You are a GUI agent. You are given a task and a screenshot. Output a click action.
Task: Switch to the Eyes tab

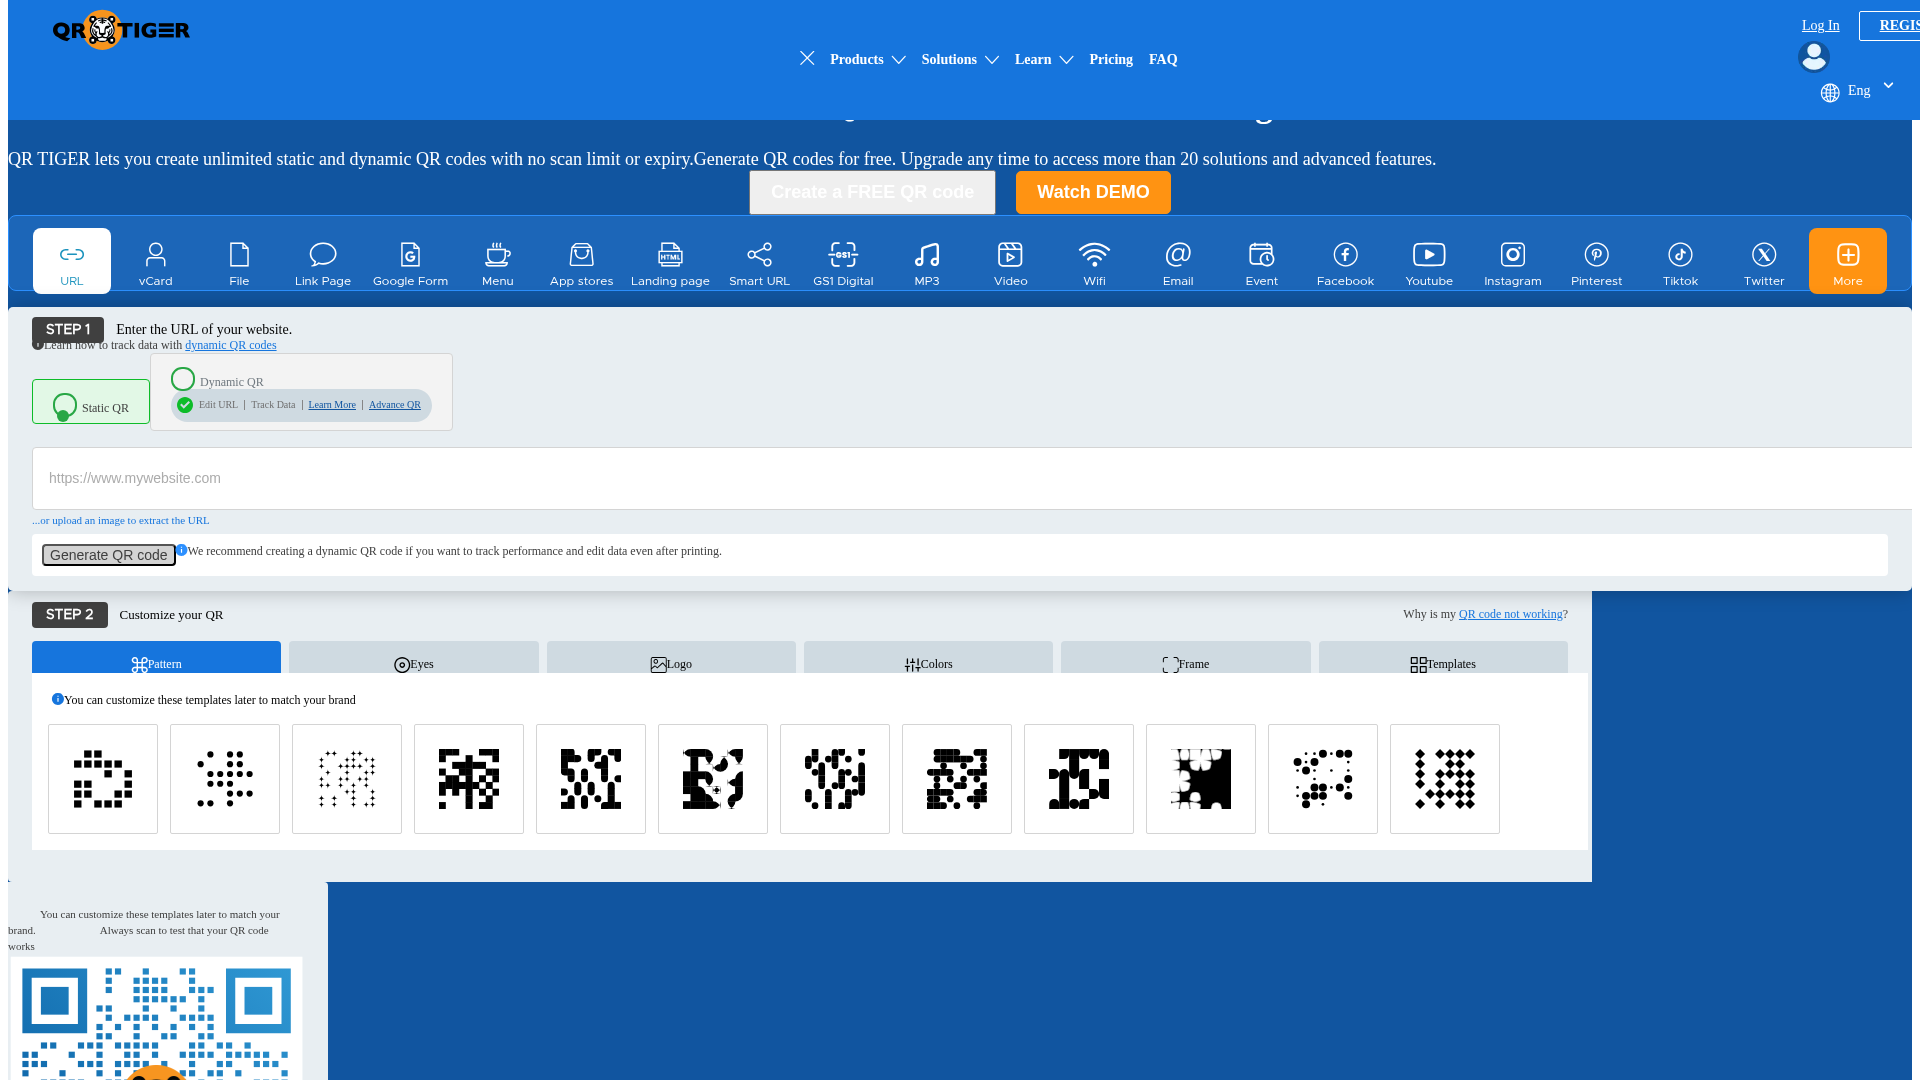[x=414, y=658]
